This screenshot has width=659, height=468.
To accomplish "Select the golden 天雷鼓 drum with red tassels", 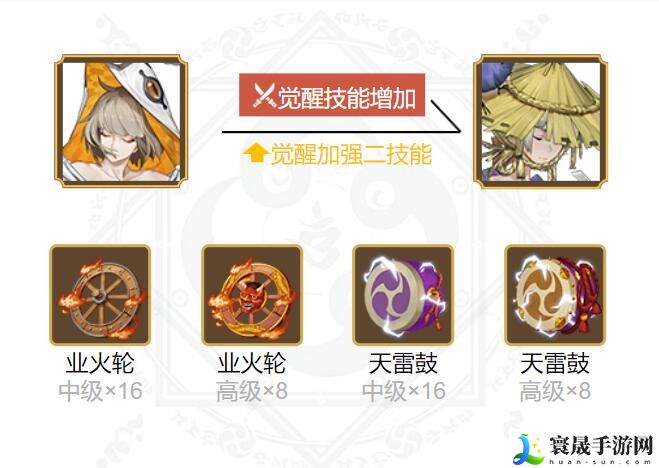I will [x=555, y=295].
